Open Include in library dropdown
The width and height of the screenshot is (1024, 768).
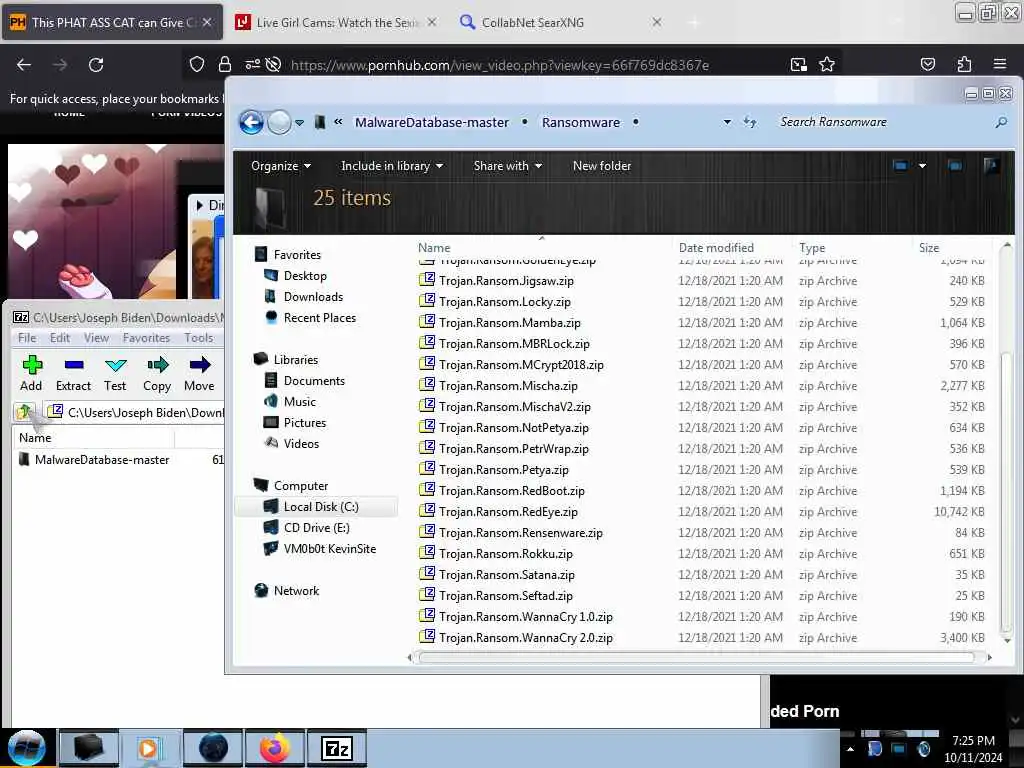(392, 166)
